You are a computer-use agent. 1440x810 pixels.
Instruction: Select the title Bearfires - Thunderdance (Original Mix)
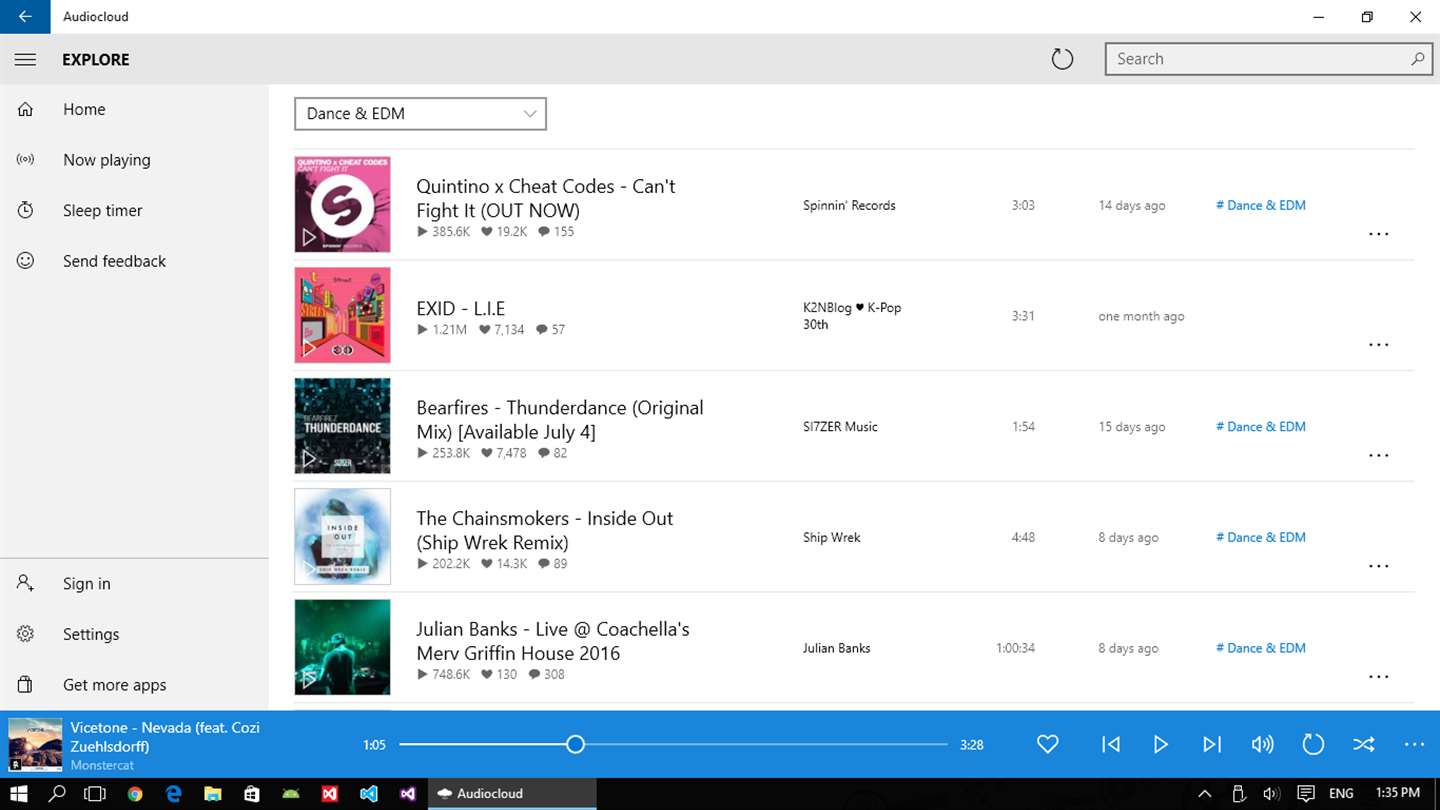(x=560, y=420)
